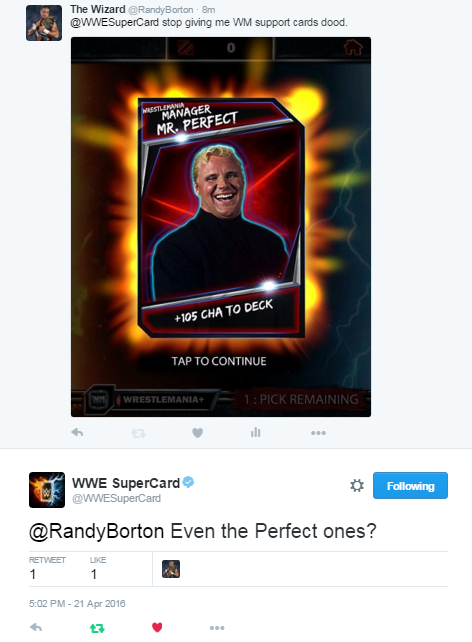View tweet activity bar chart icon
472x642 pixels.
(255, 432)
